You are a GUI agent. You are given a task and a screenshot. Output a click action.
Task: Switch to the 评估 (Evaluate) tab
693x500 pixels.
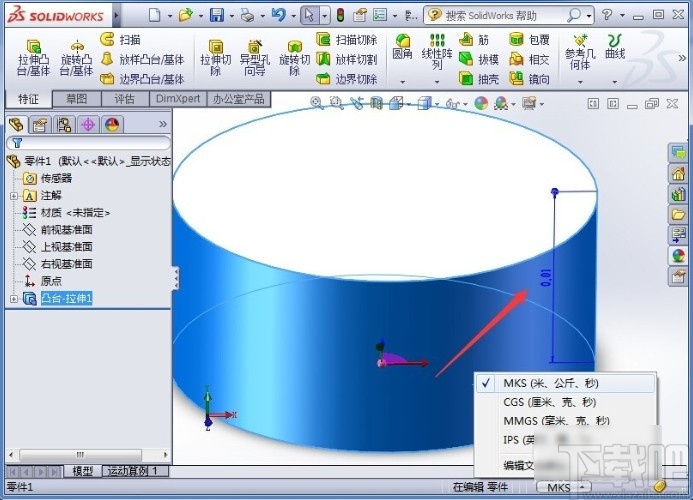(125, 99)
